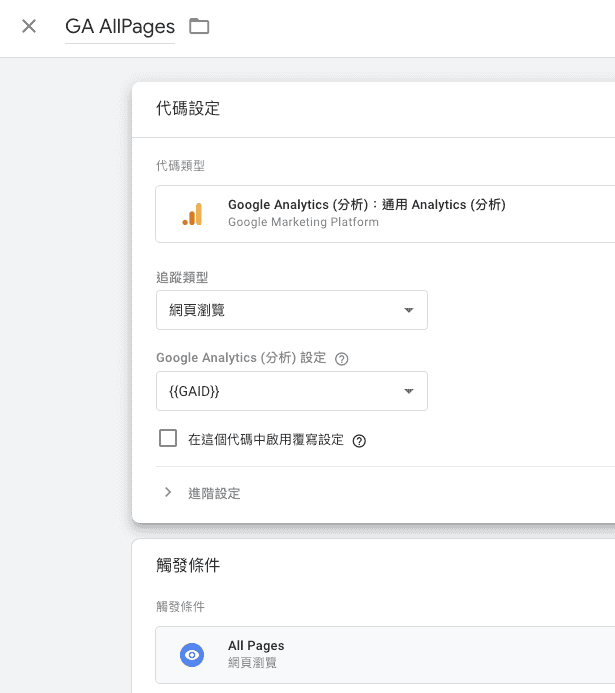This screenshot has height=693, width=615.
Task: Open the All Pages trigger name
Action: coord(256,646)
